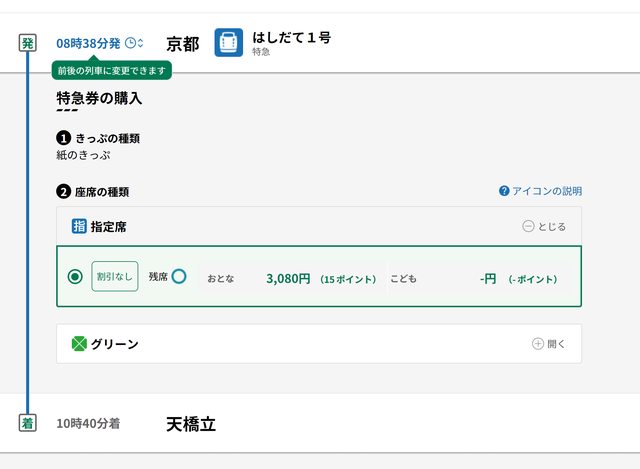This screenshot has width=640, height=469.
Task: Click the 前後の列車に変更できます tooltip
Action: coord(112,71)
